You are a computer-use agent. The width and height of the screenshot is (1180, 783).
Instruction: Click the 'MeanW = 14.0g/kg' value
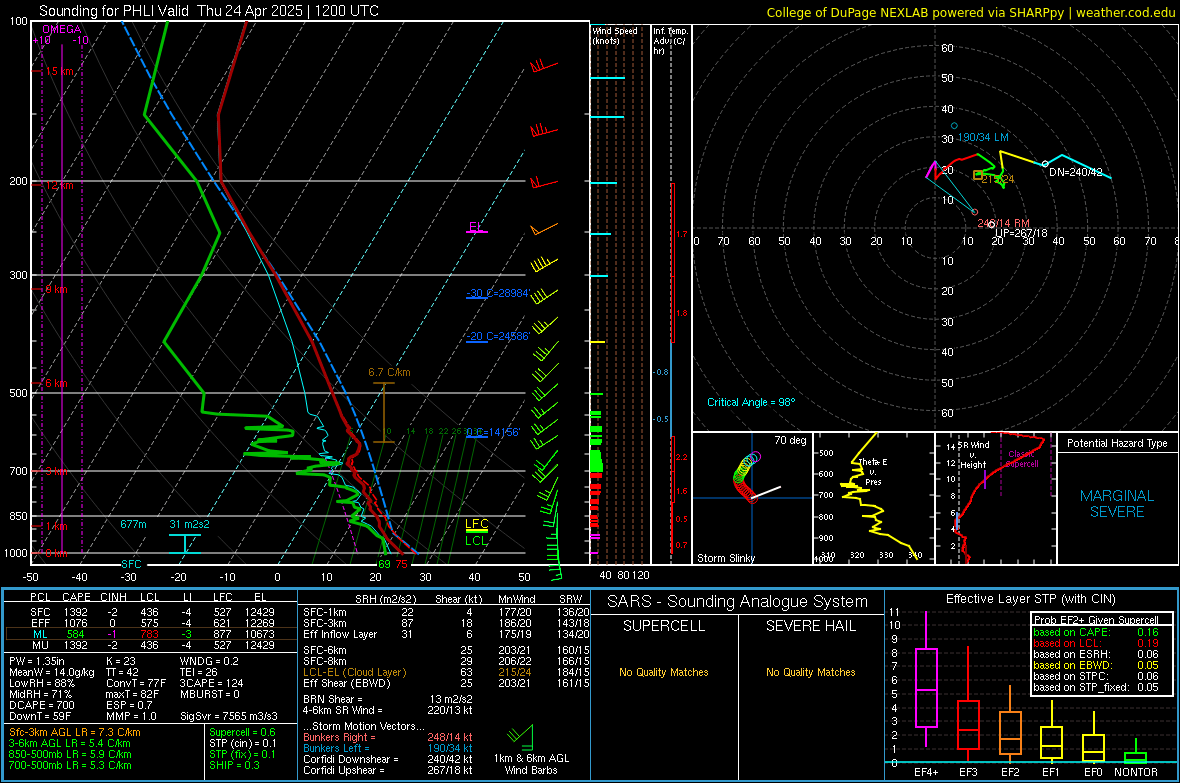point(52,672)
